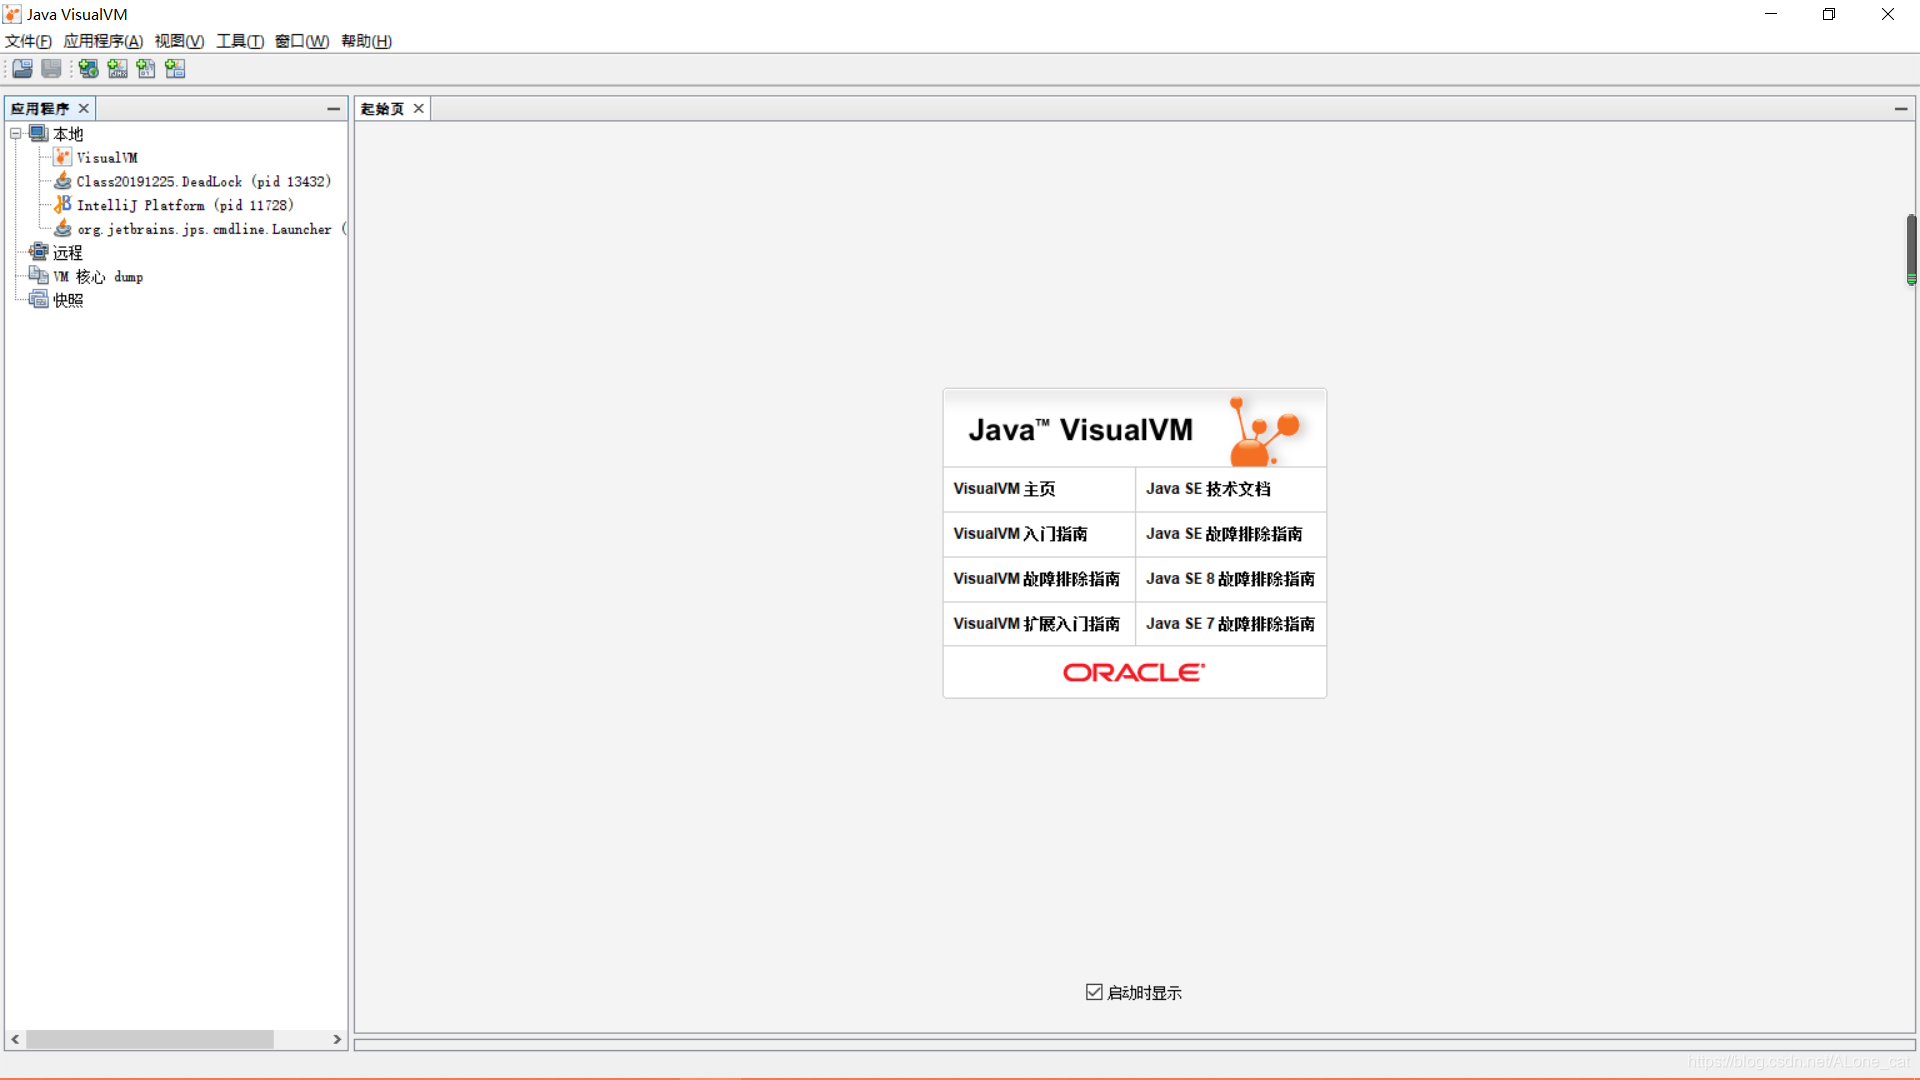Open the 帮助(H) menu
The width and height of the screenshot is (1920, 1080).
click(366, 41)
